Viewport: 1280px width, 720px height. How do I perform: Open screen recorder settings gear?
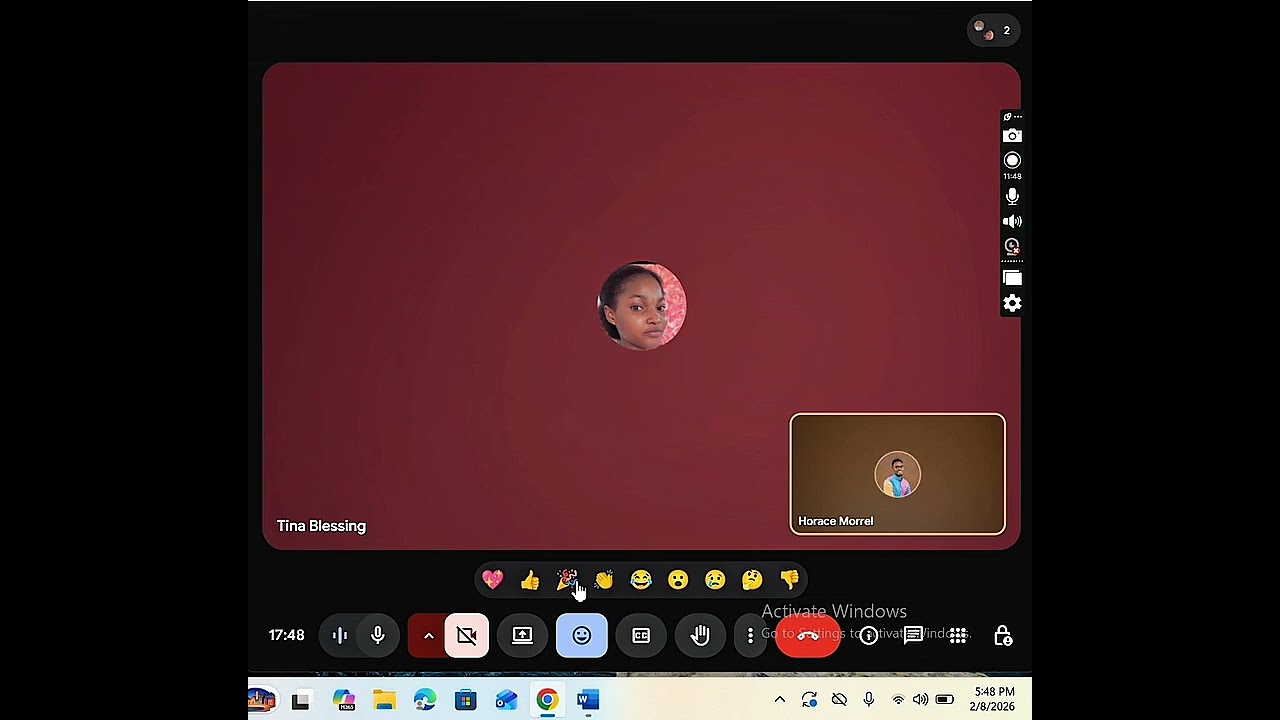click(1012, 303)
